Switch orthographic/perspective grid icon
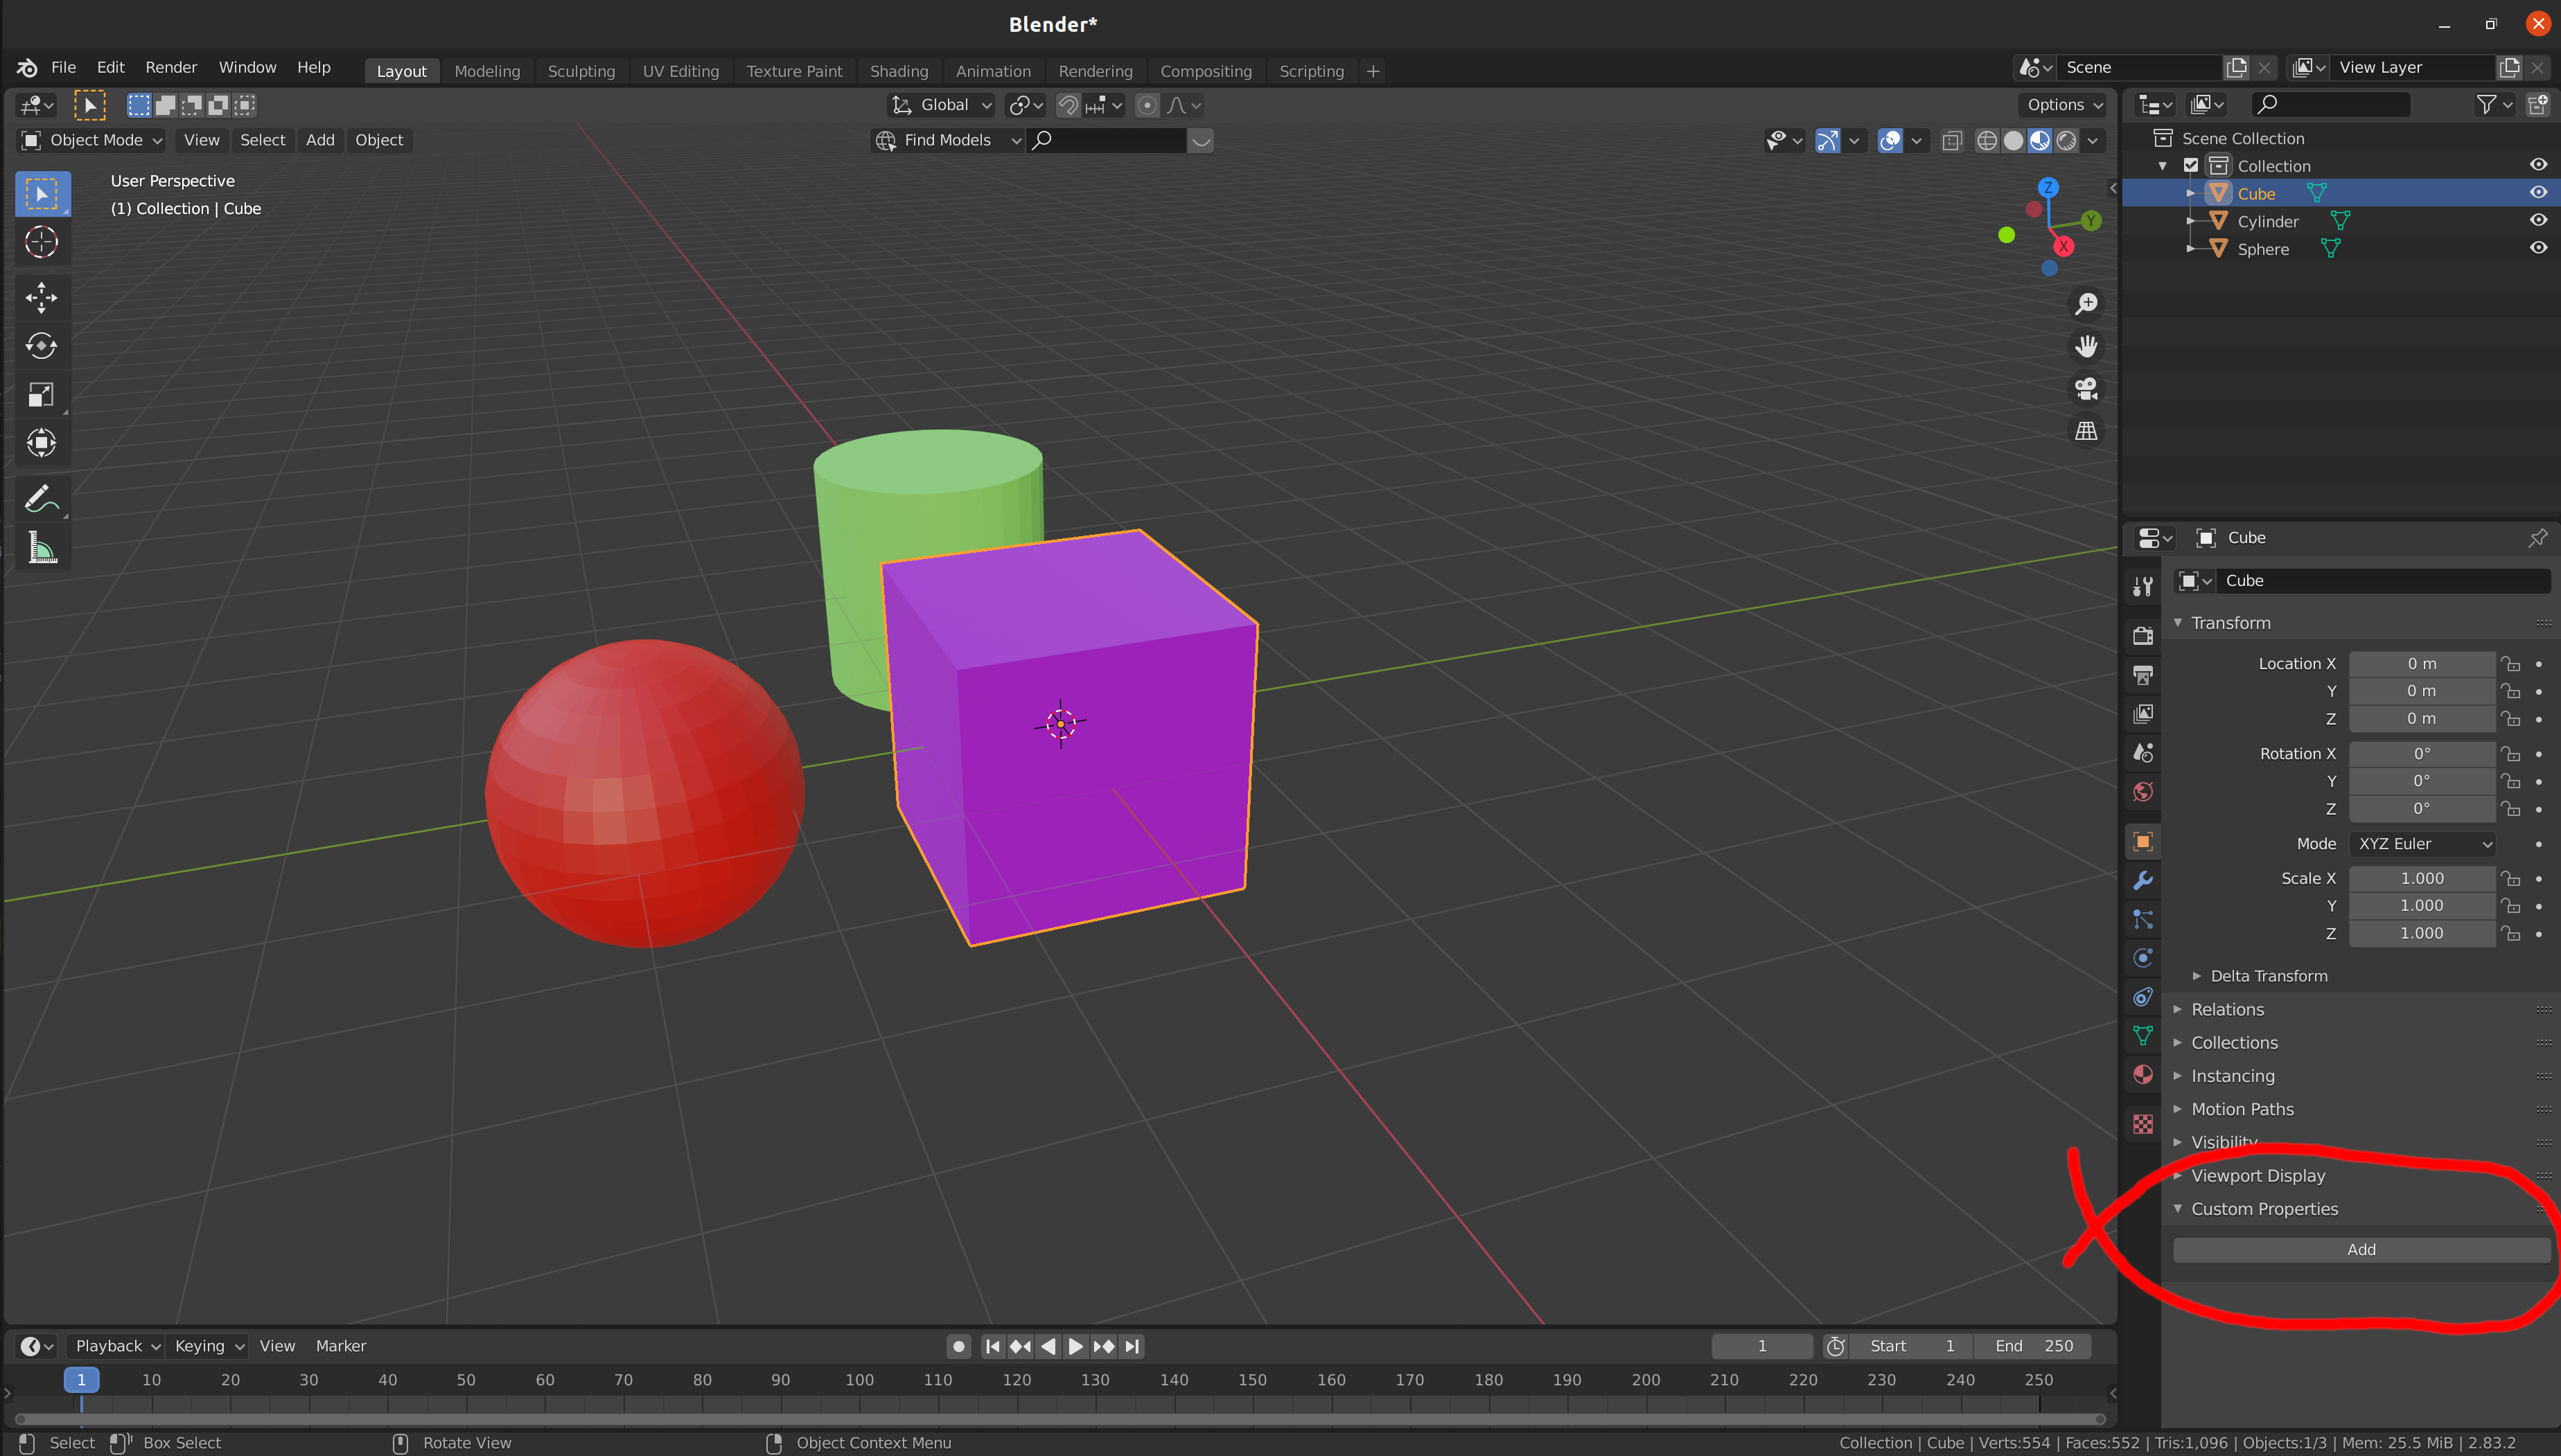Screen dimensions: 2561x1456 [x=2086, y=431]
